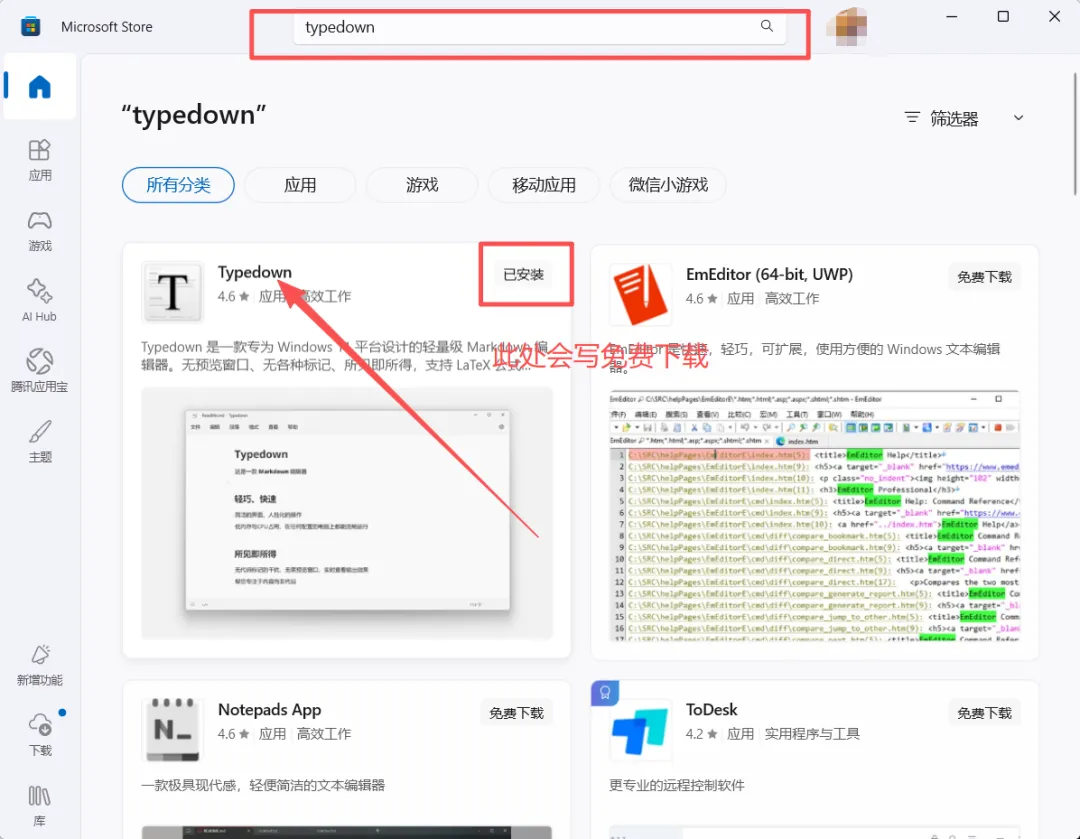Open 新增功能 in sidebar
The height and width of the screenshot is (839, 1080).
[x=39, y=665]
